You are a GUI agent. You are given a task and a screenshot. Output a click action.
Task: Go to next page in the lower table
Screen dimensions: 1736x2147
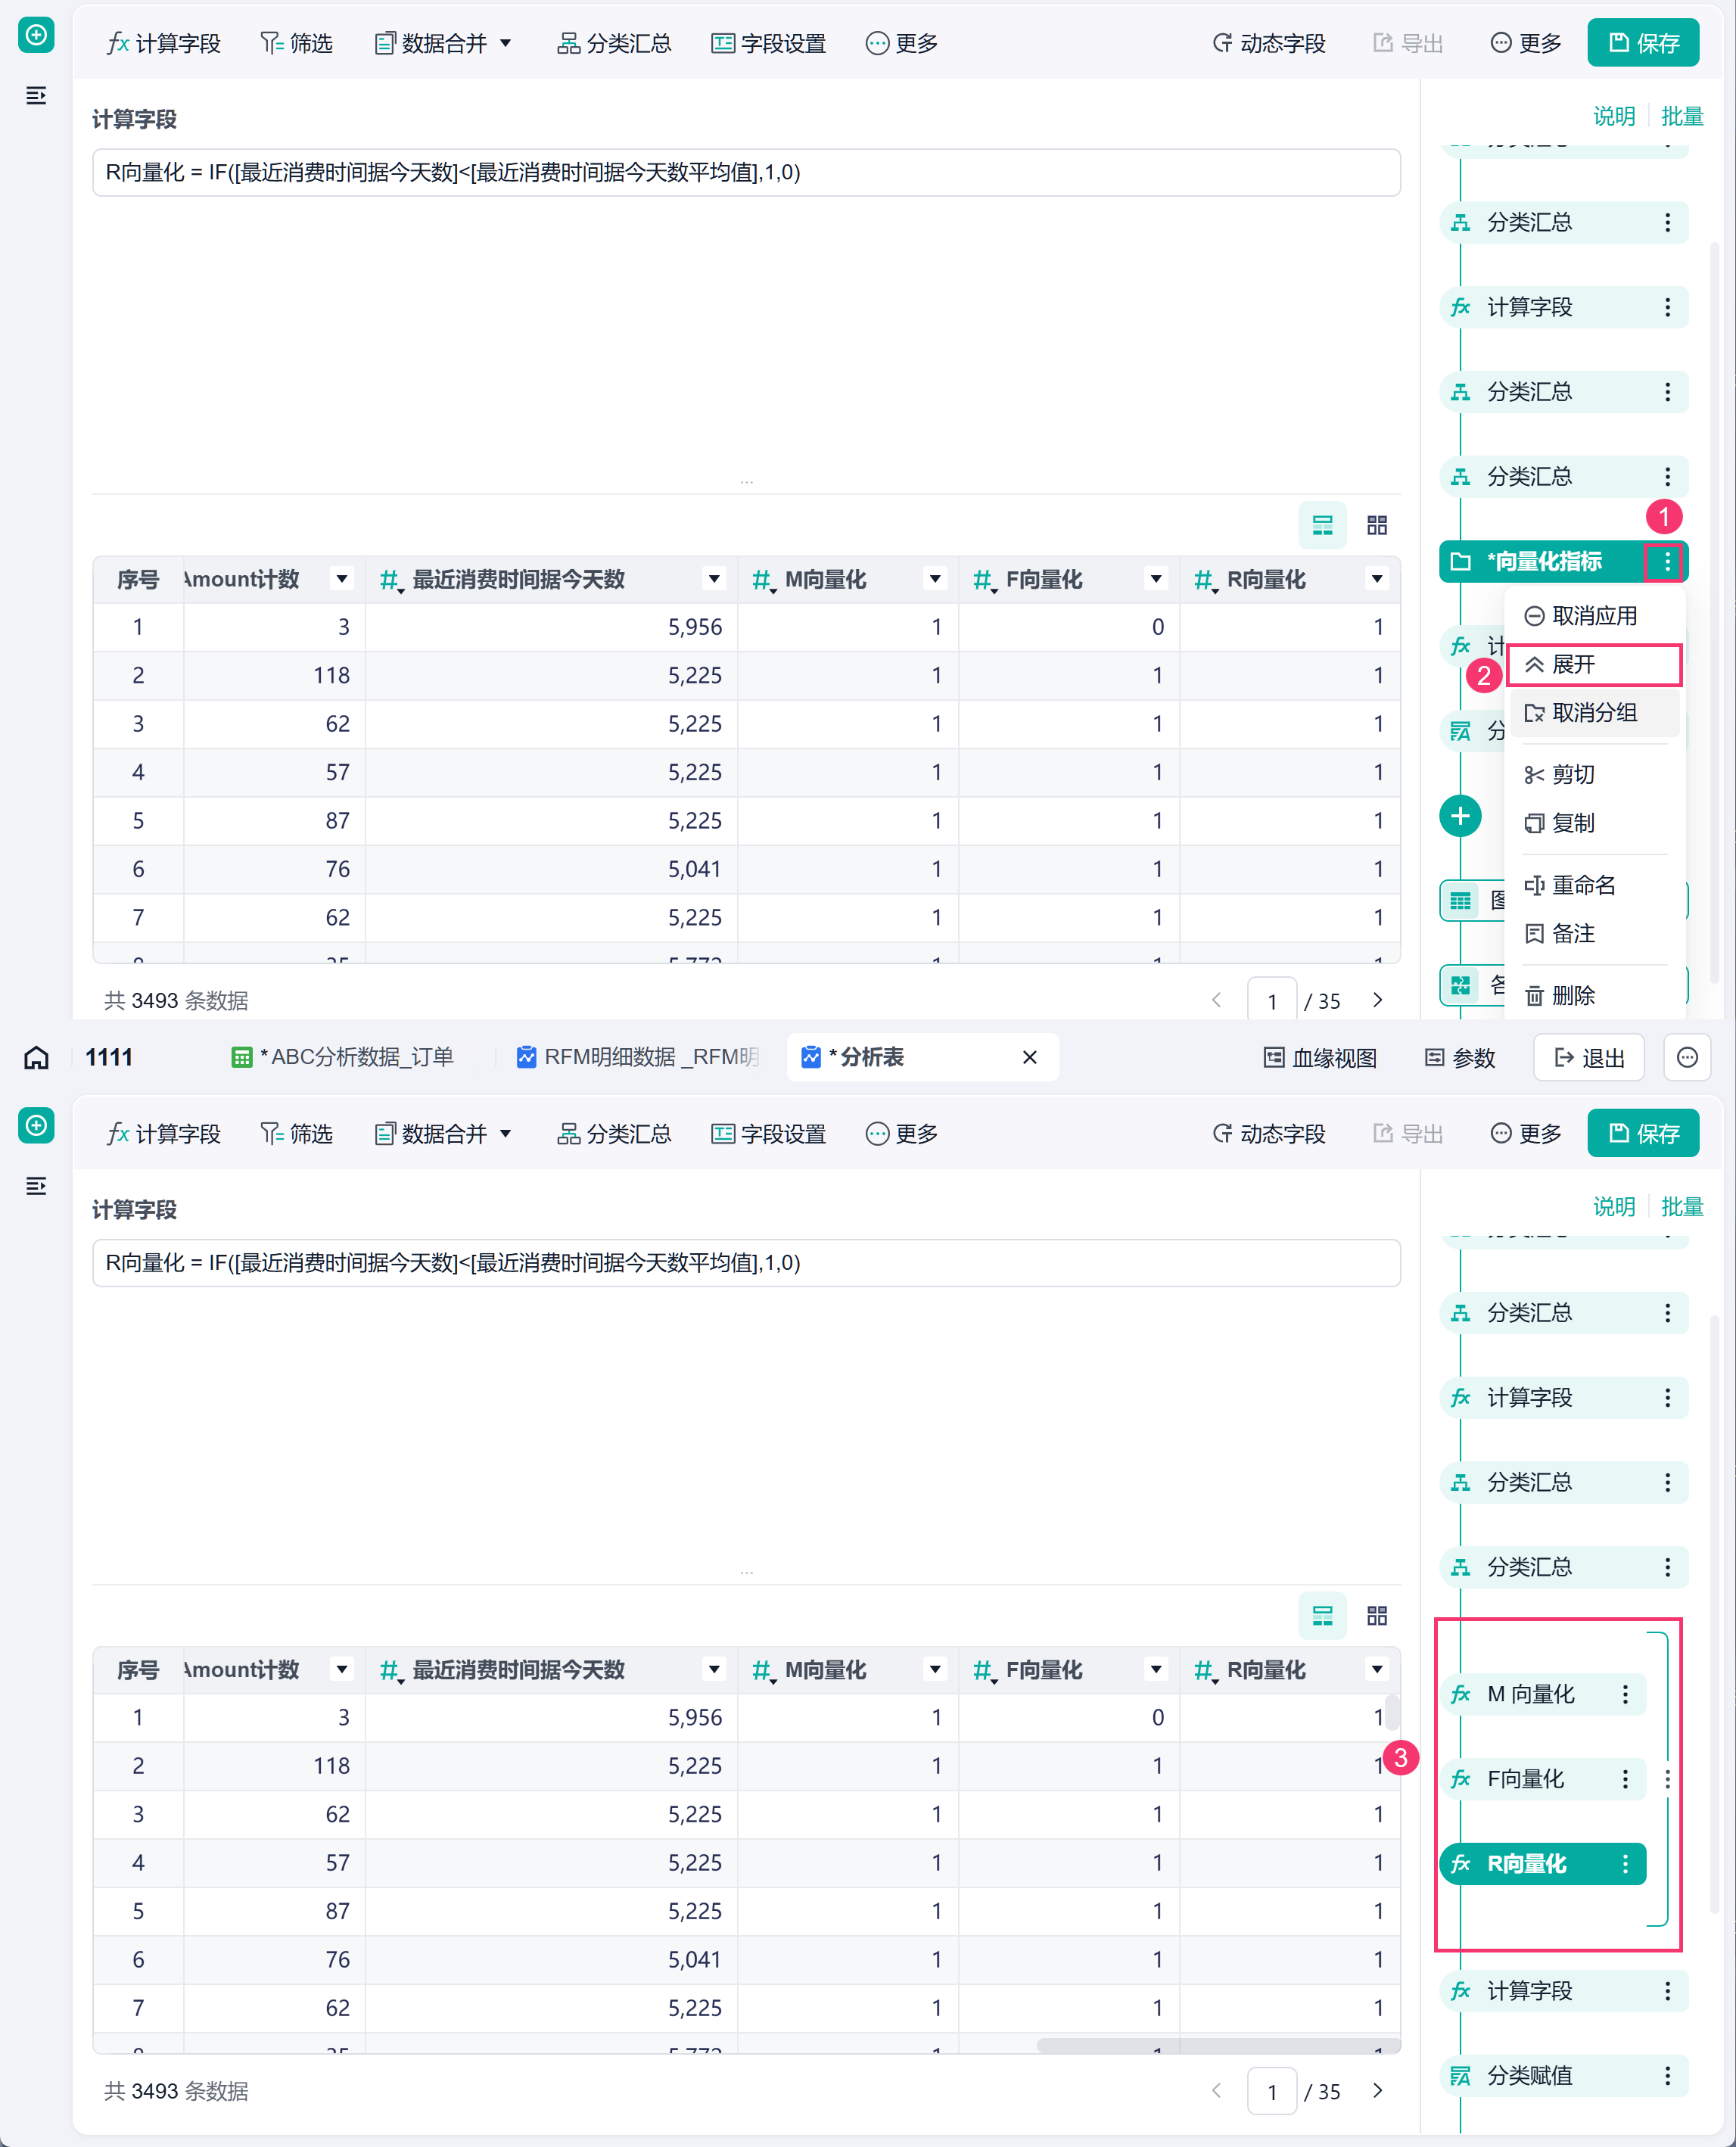pyautogui.click(x=1378, y=2090)
